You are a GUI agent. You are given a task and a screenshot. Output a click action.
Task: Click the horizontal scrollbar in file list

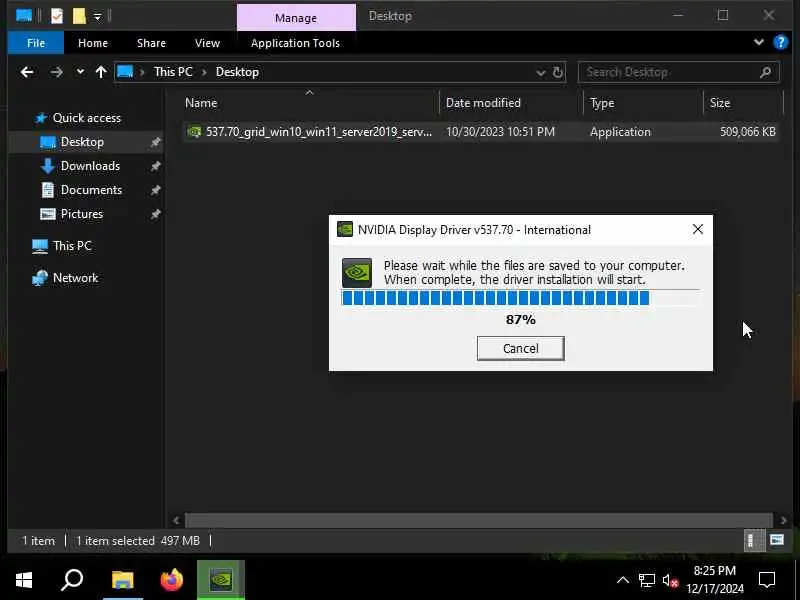[478, 520]
